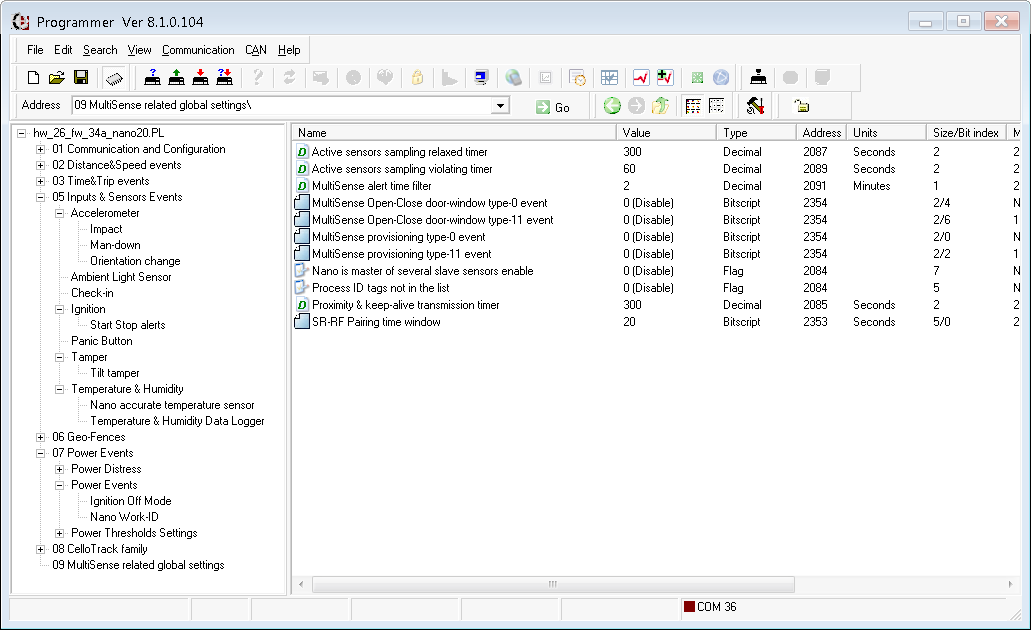Expand 01 Communication and Configuration node
The height and width of the screenshot is (630, 1031).
41,149
